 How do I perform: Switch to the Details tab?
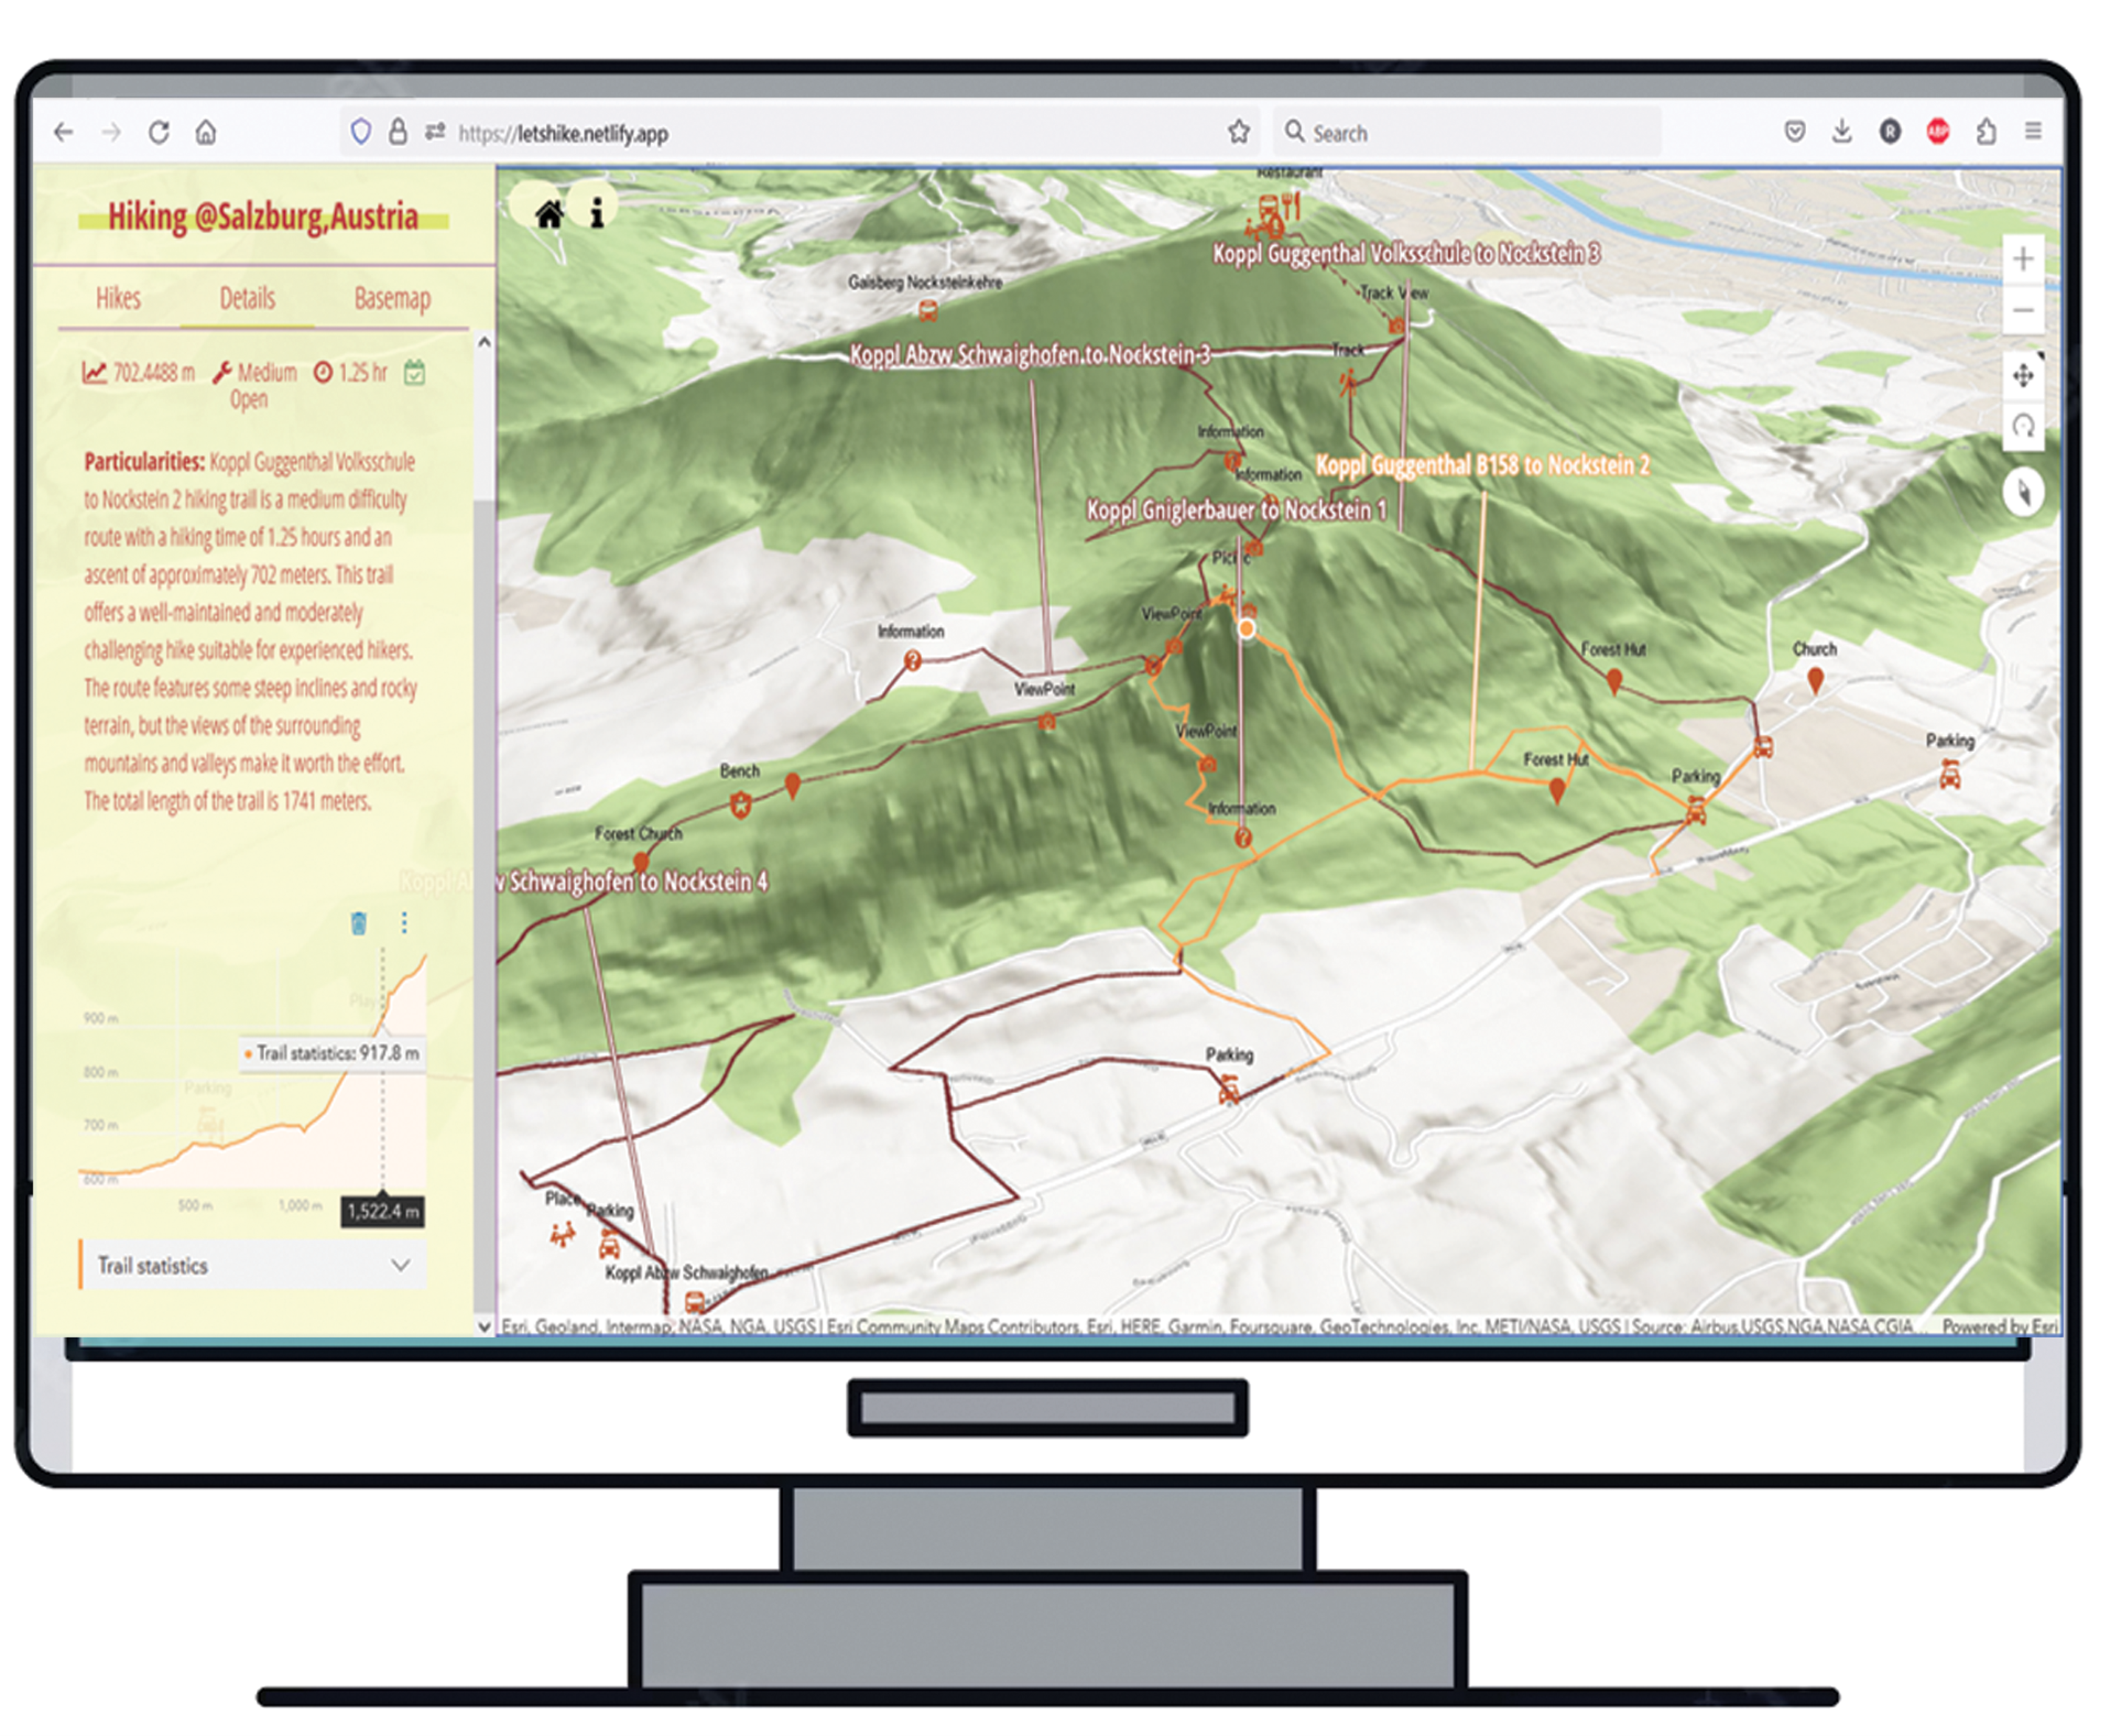tap(247, 298)
